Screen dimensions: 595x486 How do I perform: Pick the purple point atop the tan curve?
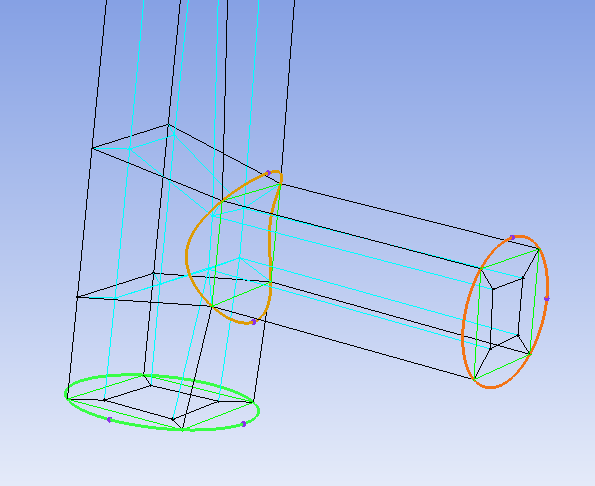[268, 173]
